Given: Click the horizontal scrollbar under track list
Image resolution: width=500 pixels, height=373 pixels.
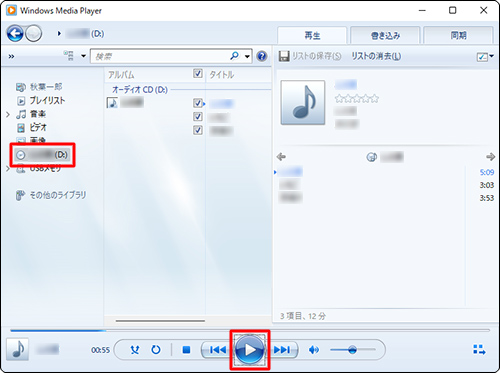Looking at the screenshot, I should [160, 321].
